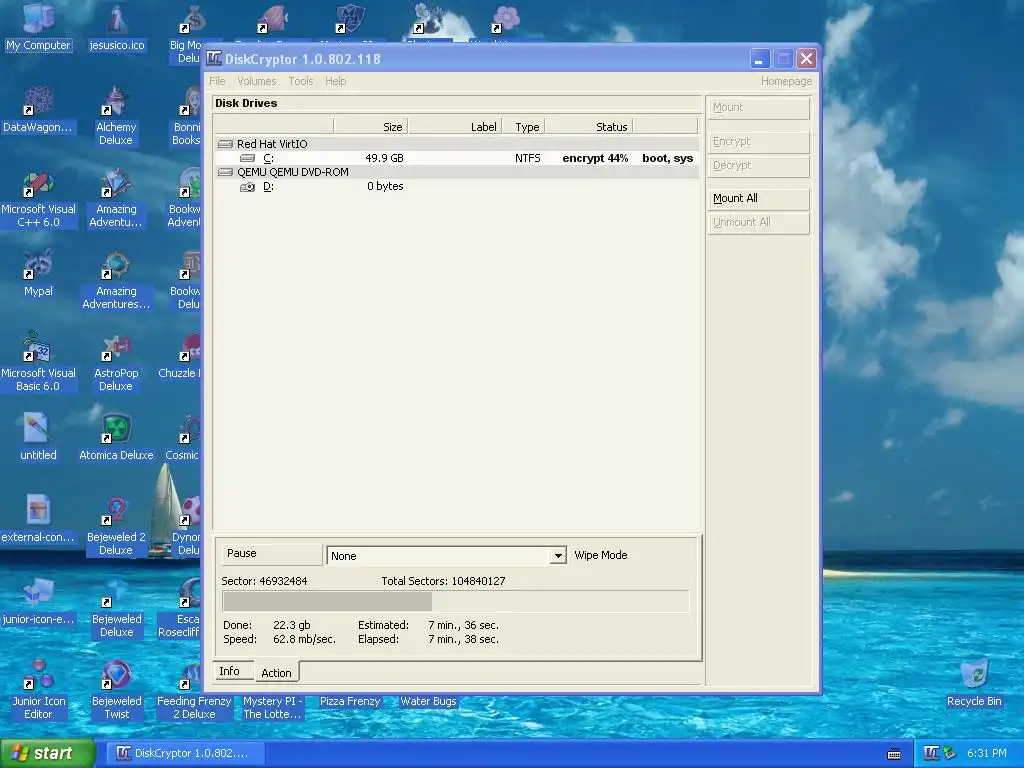
Task: Select Microsoft Visual Basic 6.0 shortcut
Action: point(38,362)
